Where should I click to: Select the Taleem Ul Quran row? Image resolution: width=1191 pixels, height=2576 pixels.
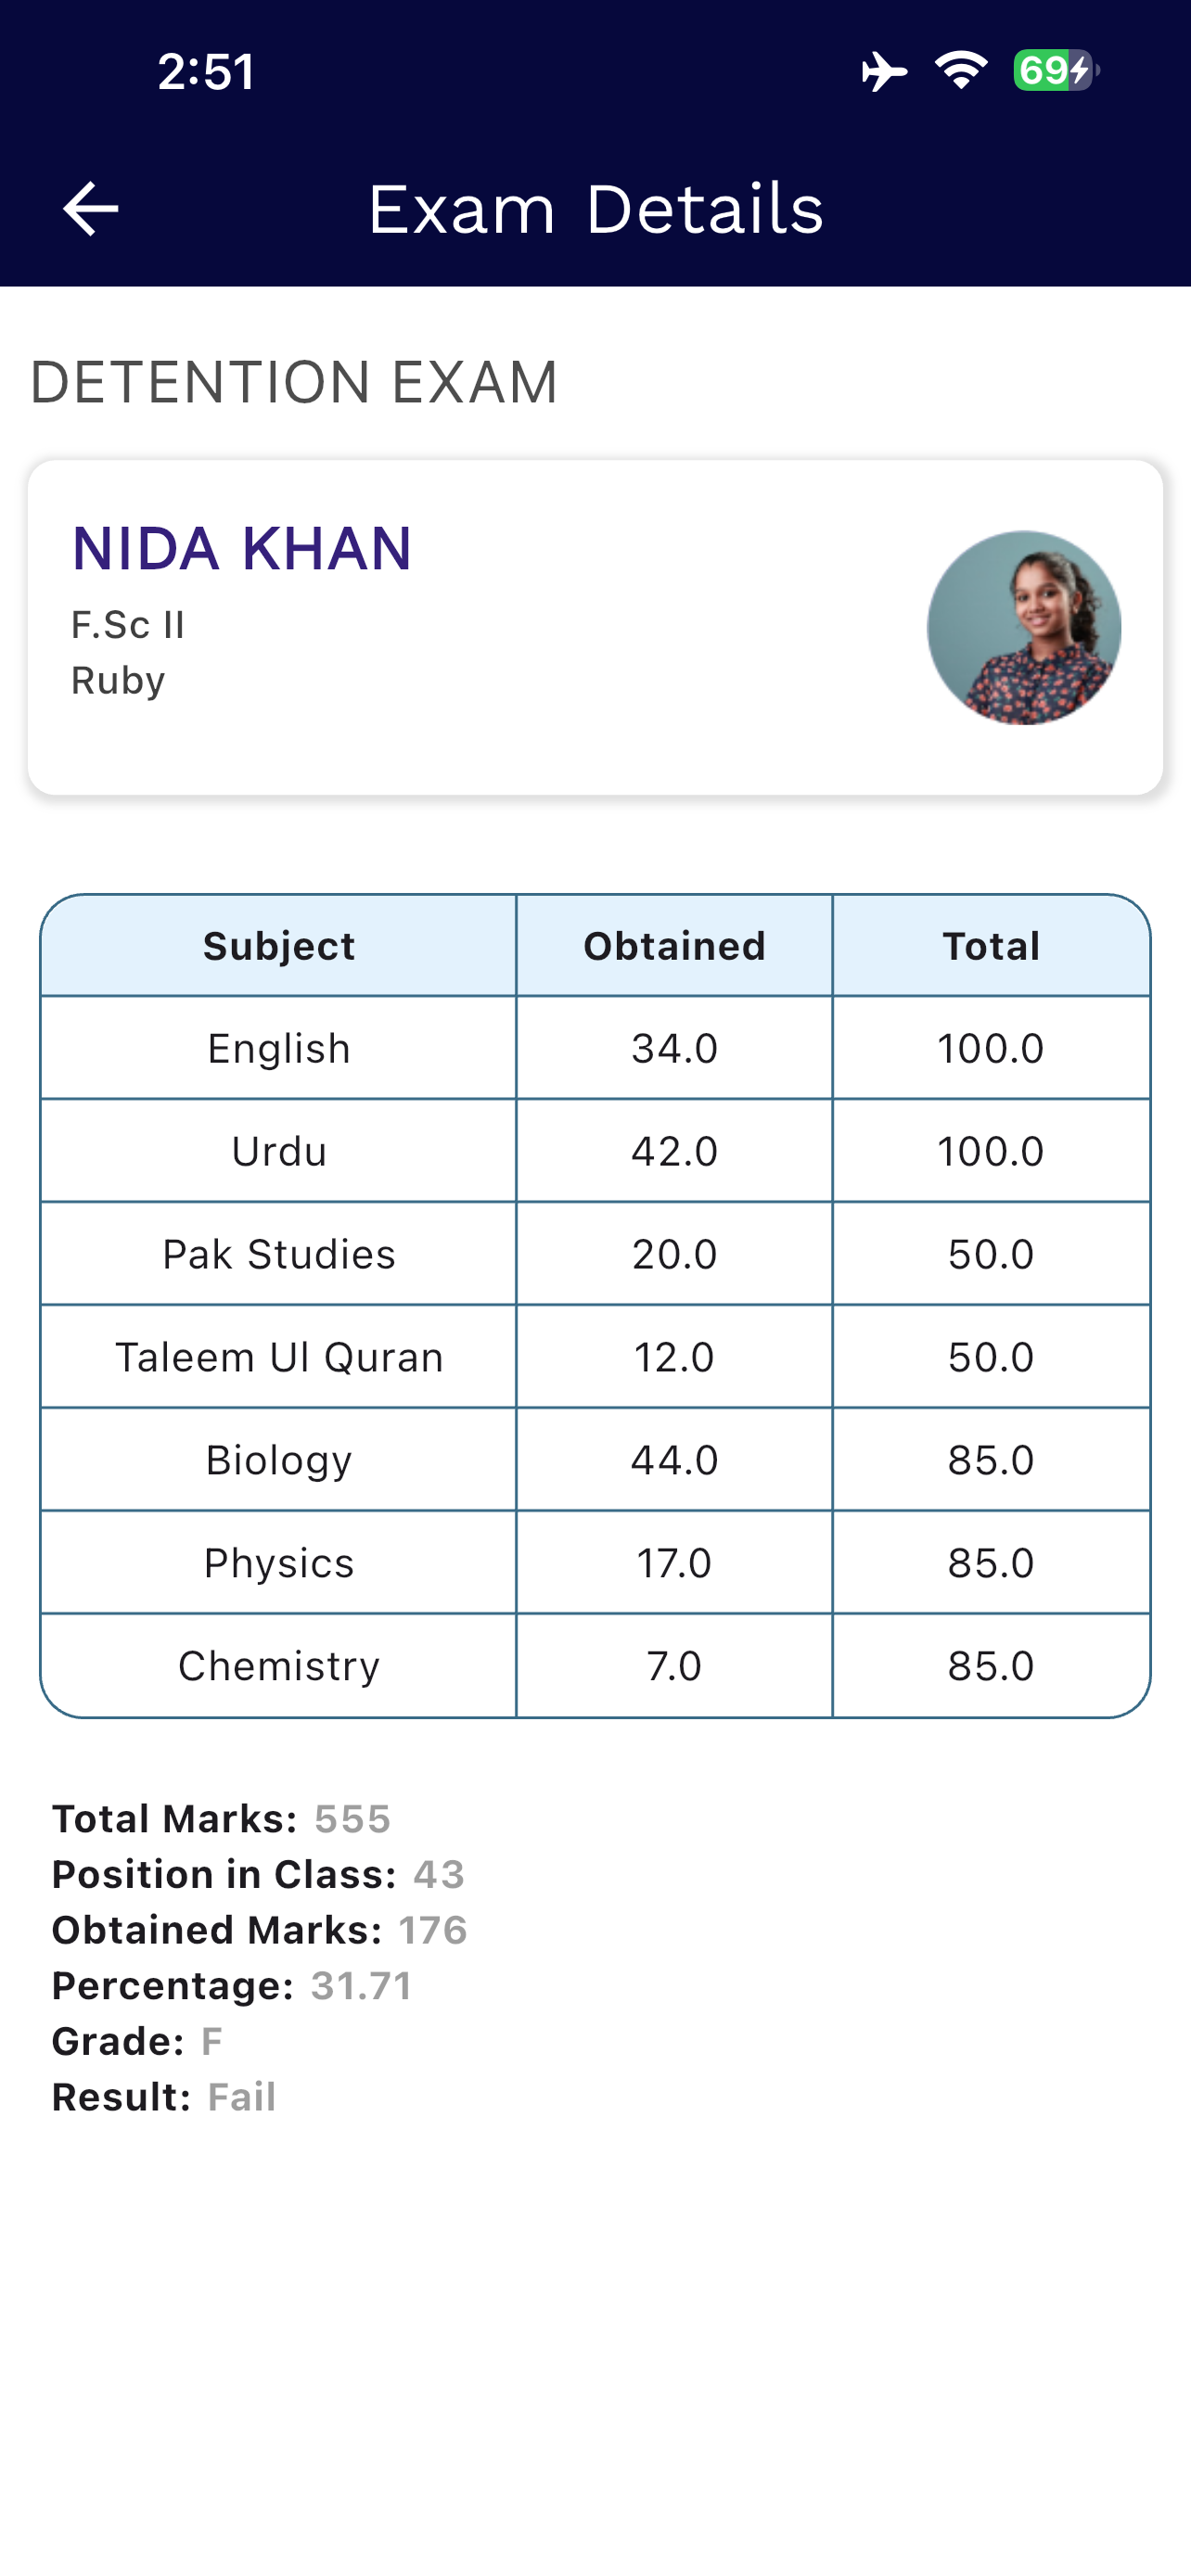tap(595, 1357)
